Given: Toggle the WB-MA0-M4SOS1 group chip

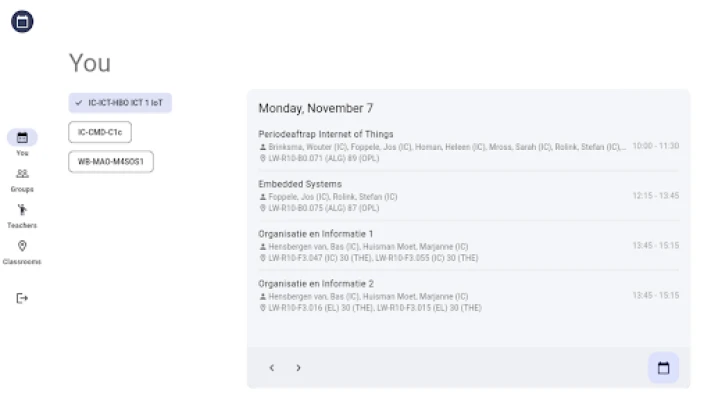Looking at the screenshot, I should point(110,161).
